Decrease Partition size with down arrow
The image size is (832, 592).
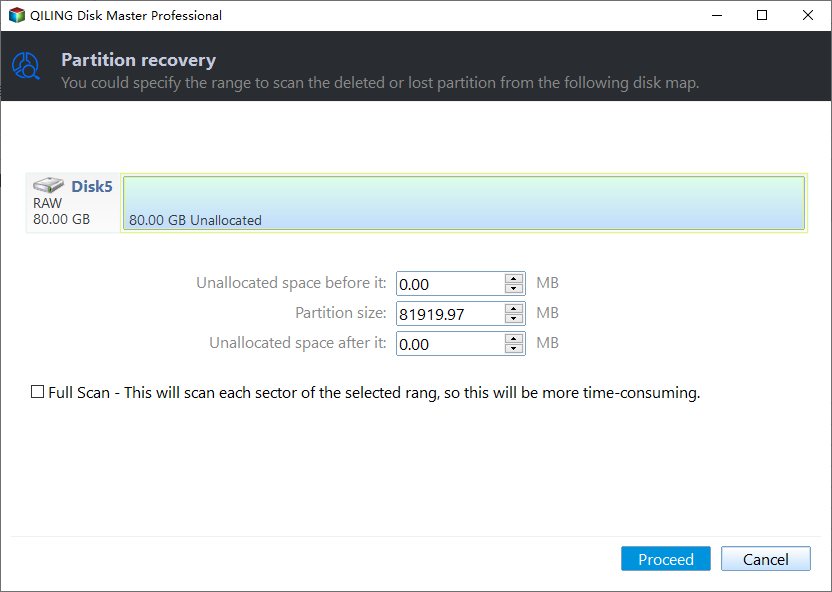(514, 319)
